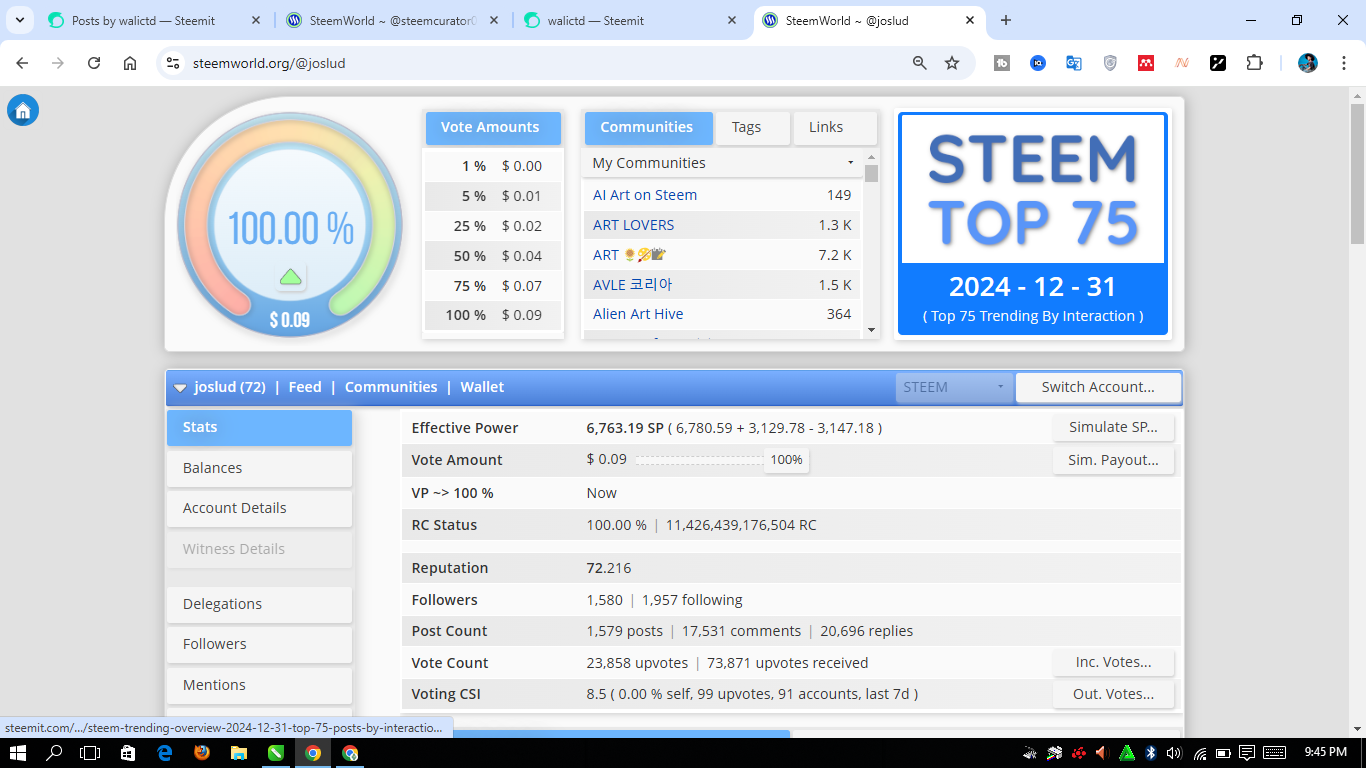Collapse the joslud account panel arrow
Image resolution: width=1366 pixels, height=768 pixels.
[180, 388]
